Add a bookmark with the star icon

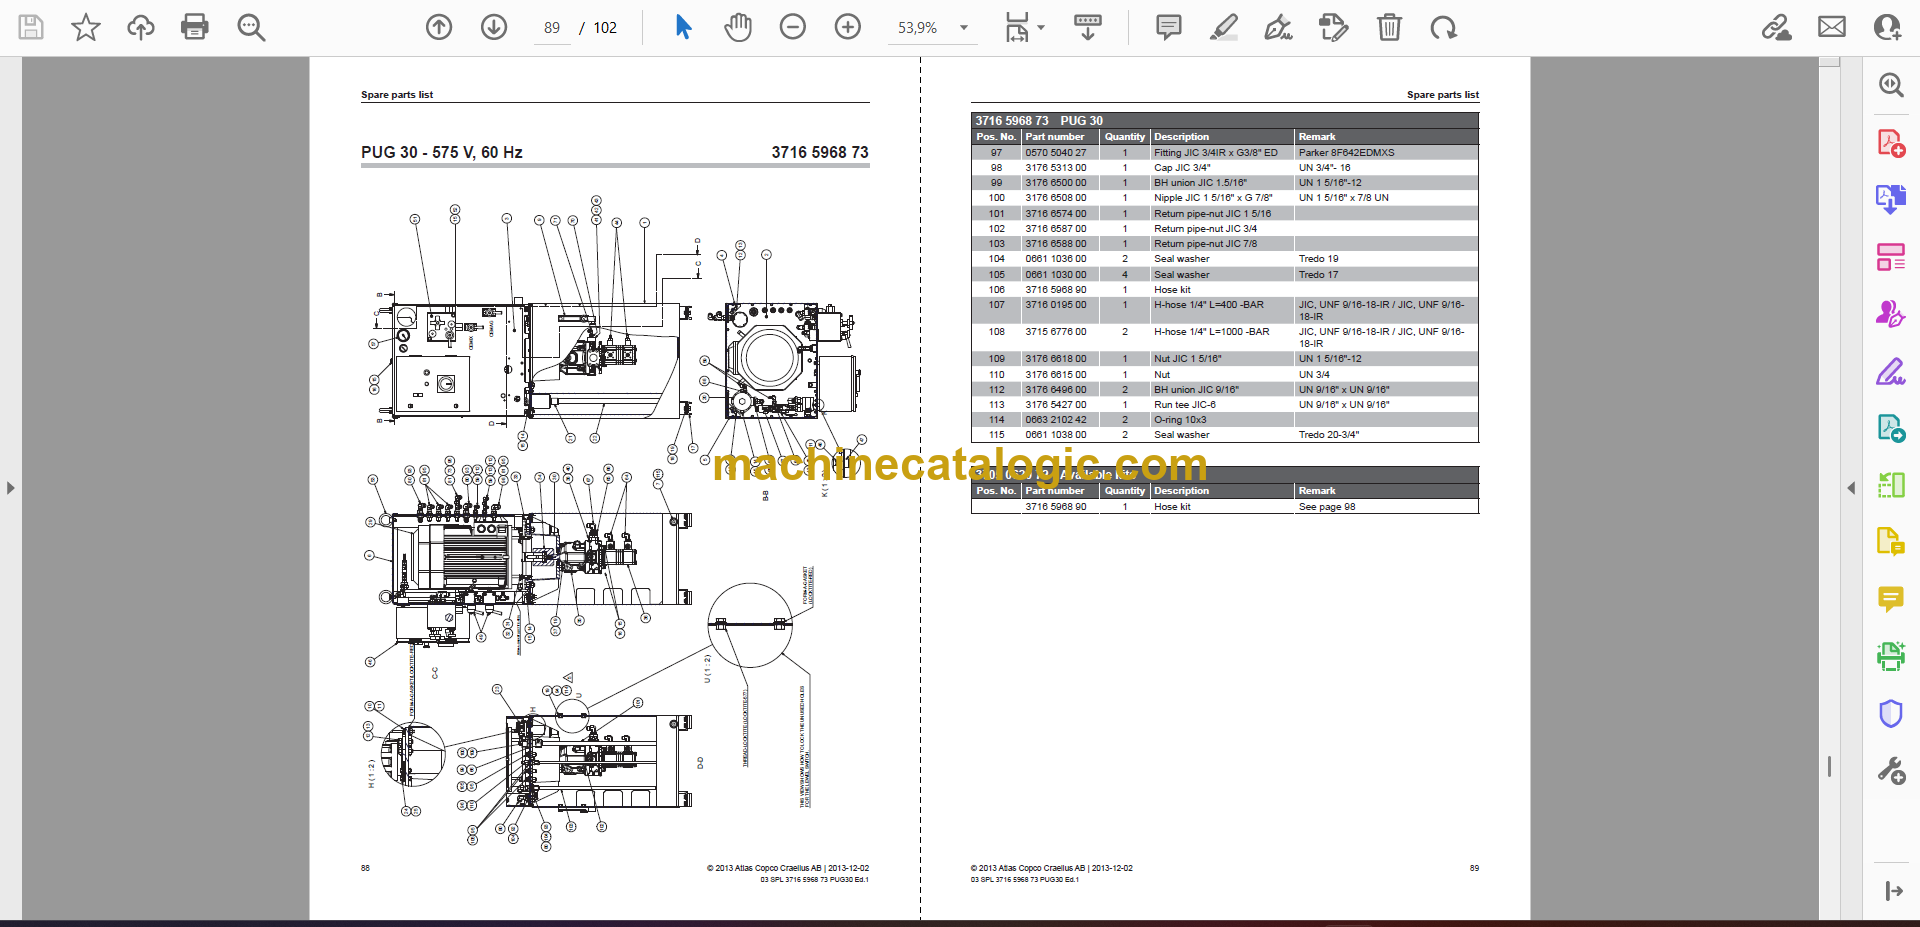(x=86, y=27)
